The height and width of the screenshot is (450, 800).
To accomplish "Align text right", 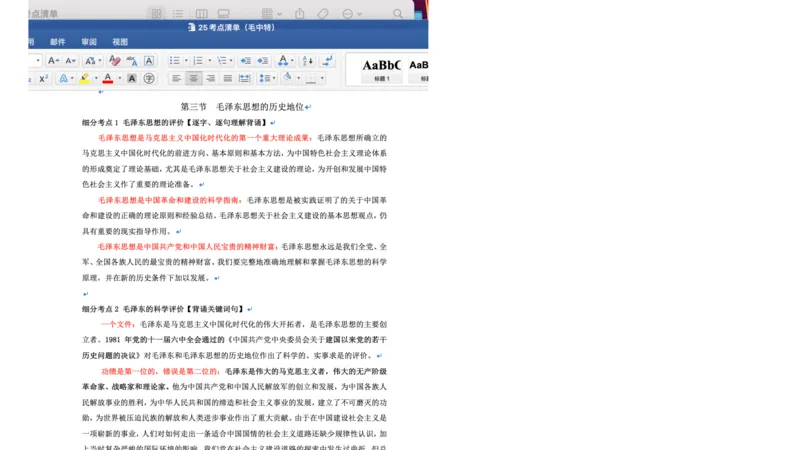I will click(210, 78).
